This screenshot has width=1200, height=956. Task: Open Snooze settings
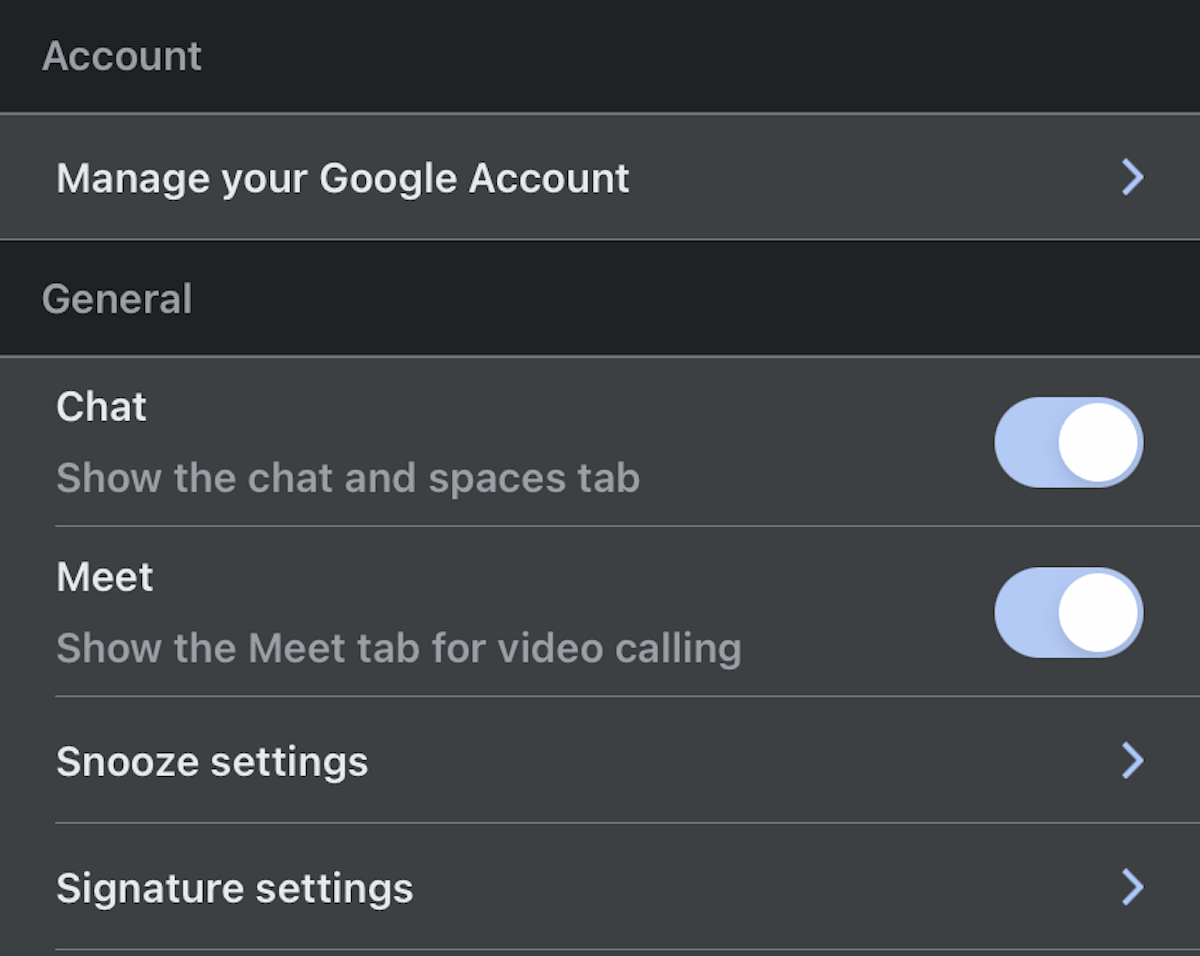pos(212,762)
